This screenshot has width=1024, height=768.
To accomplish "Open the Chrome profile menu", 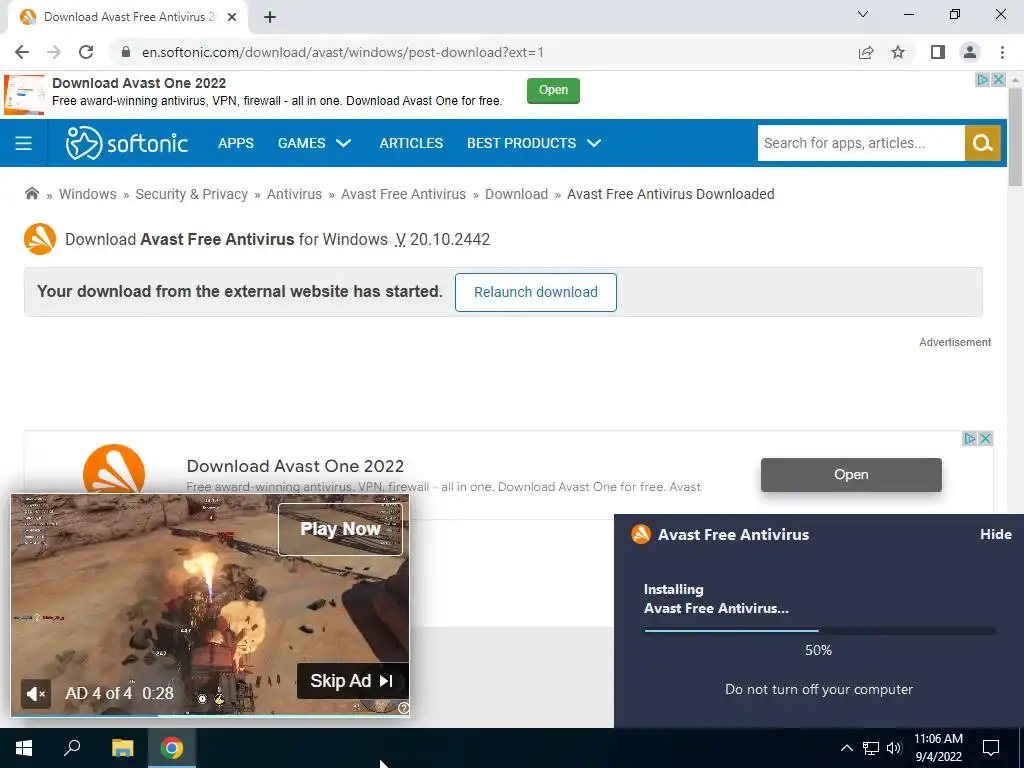I will click(970, 52).
